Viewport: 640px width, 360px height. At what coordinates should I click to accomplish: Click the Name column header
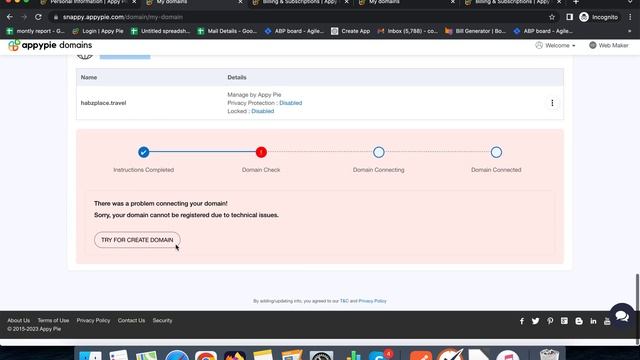pos(89,77)
